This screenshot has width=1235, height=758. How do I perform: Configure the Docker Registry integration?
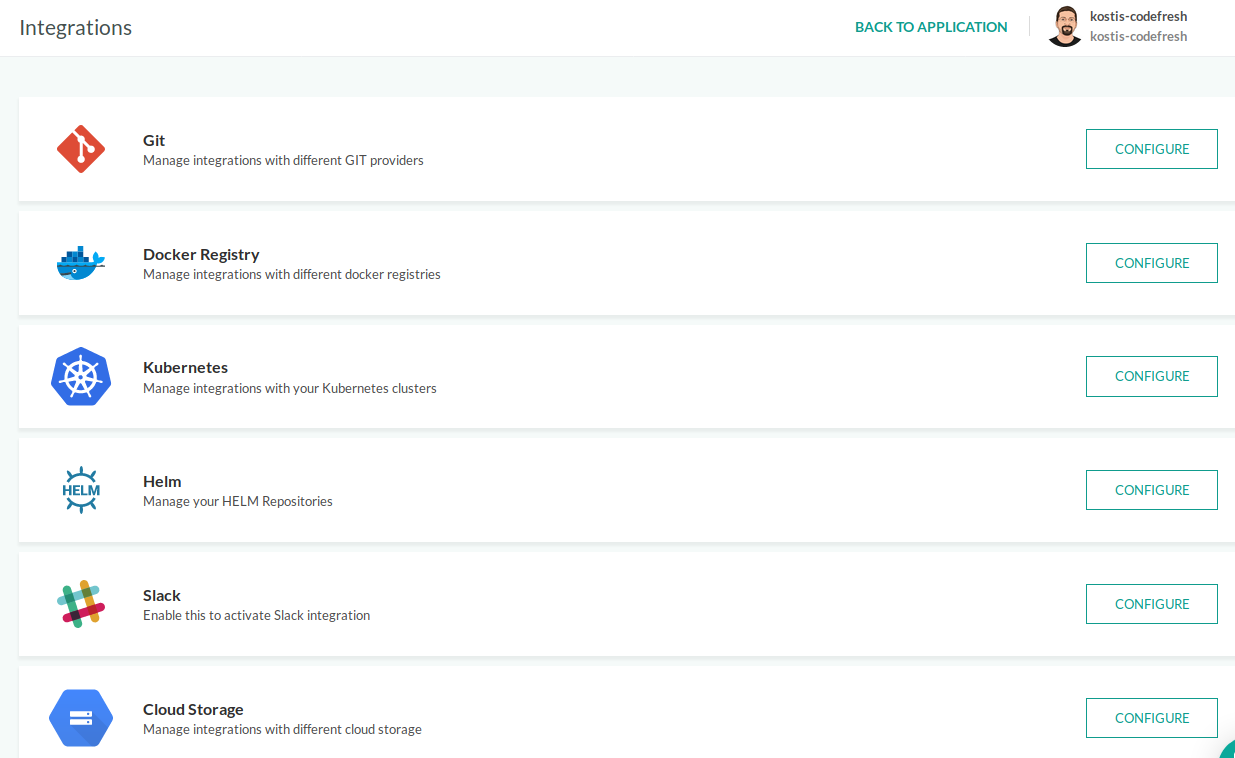click(x=1151, y=263)
